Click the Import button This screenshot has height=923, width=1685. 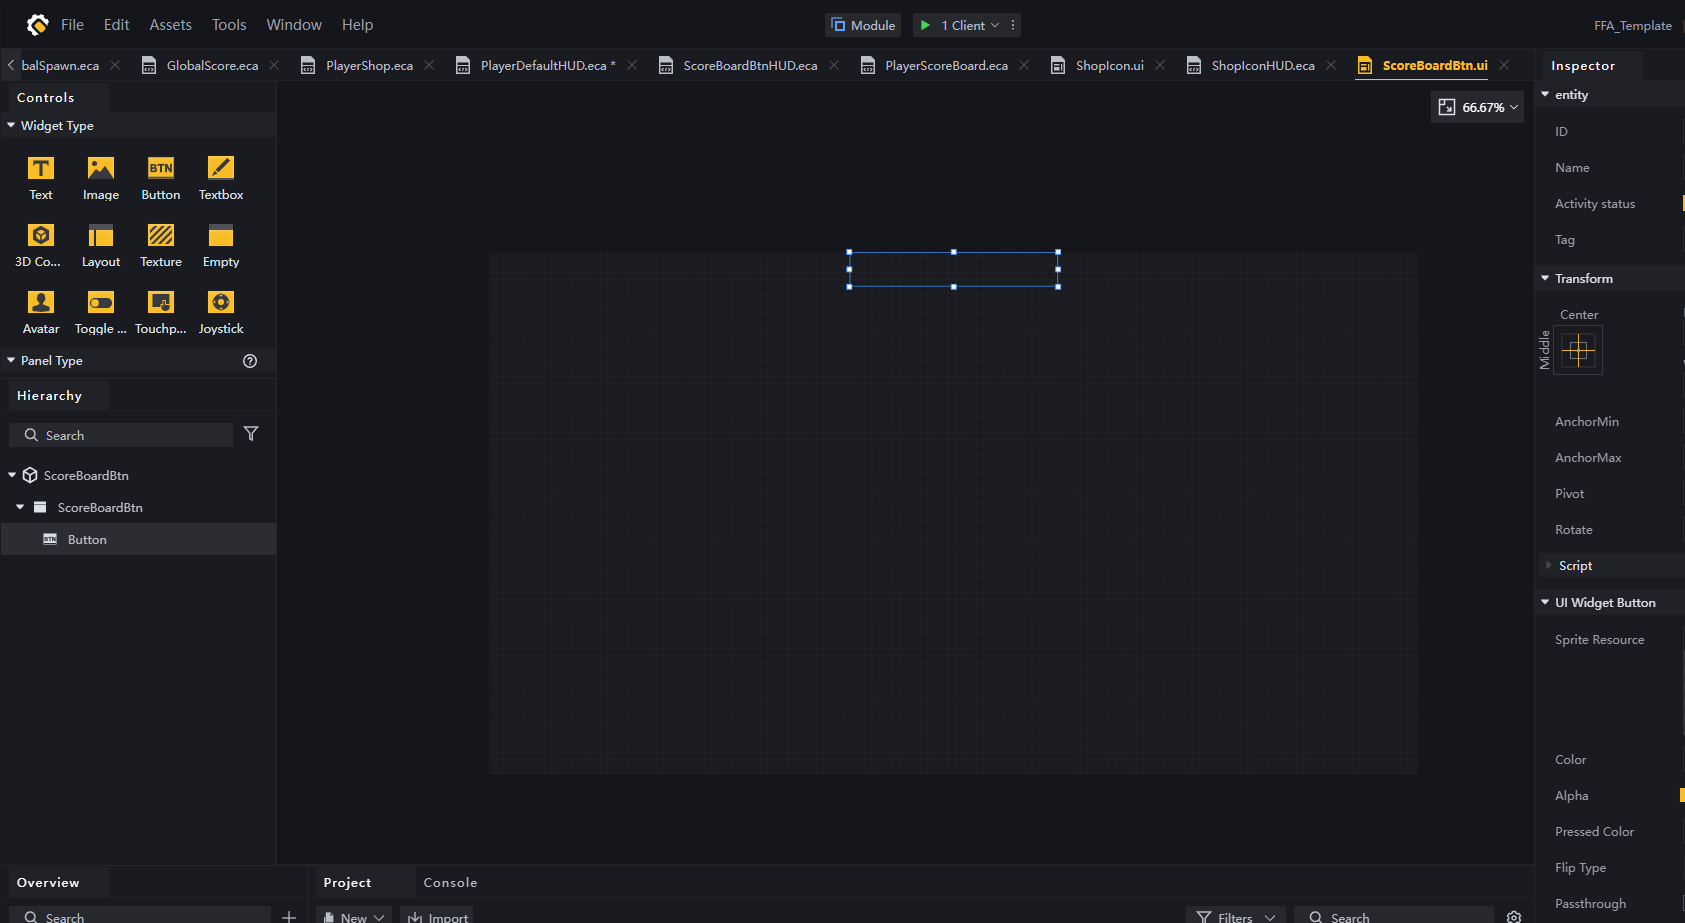coord(438,916)
